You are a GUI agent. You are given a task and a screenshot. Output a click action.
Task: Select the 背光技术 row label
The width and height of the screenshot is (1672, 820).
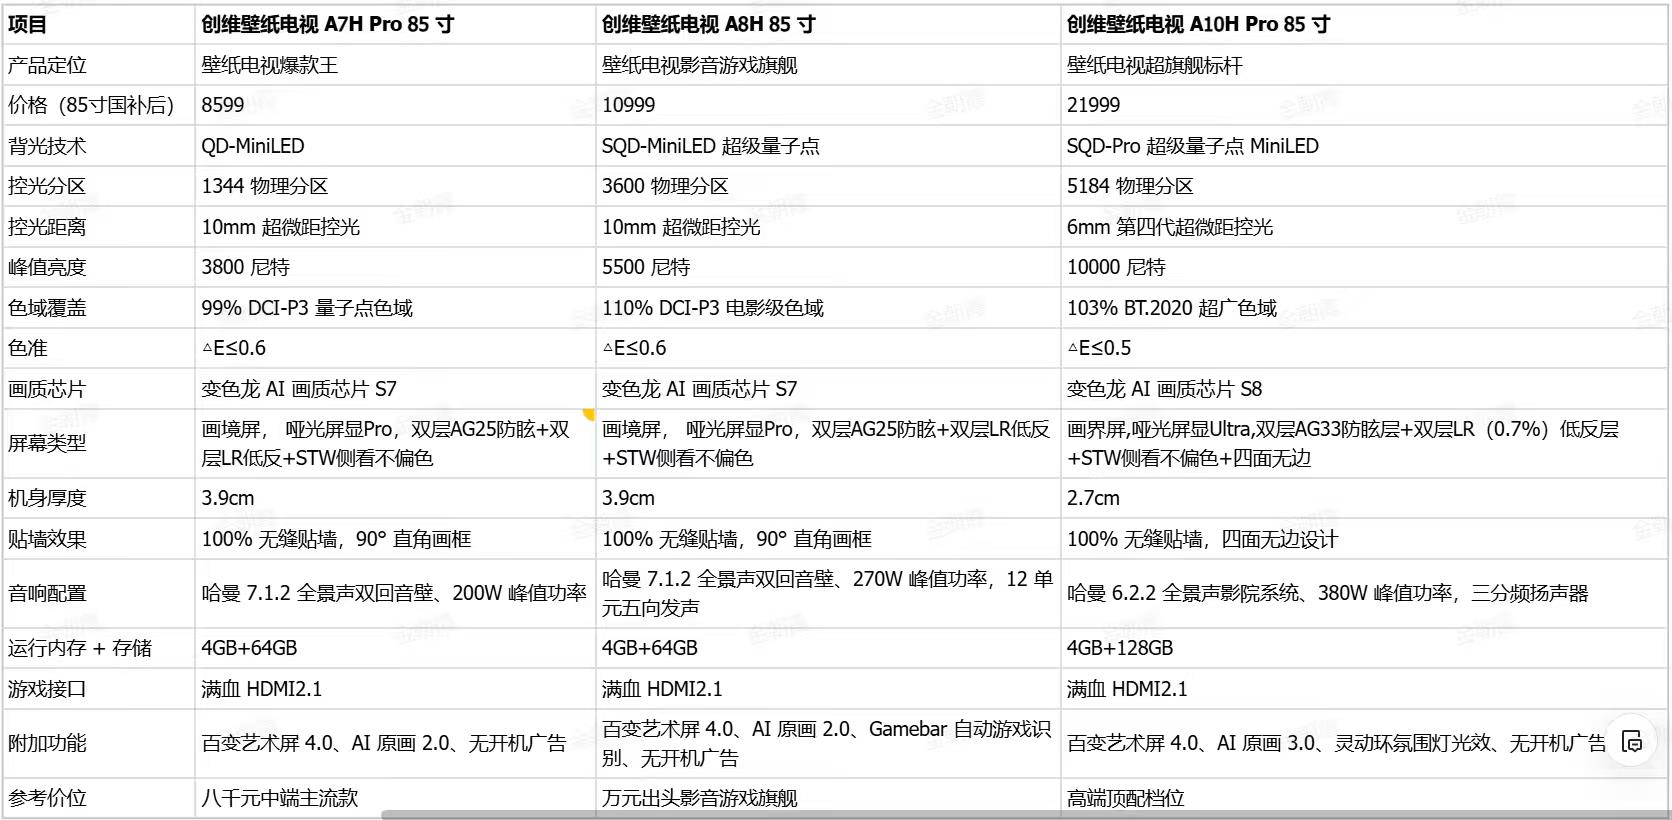click(99, 146)
